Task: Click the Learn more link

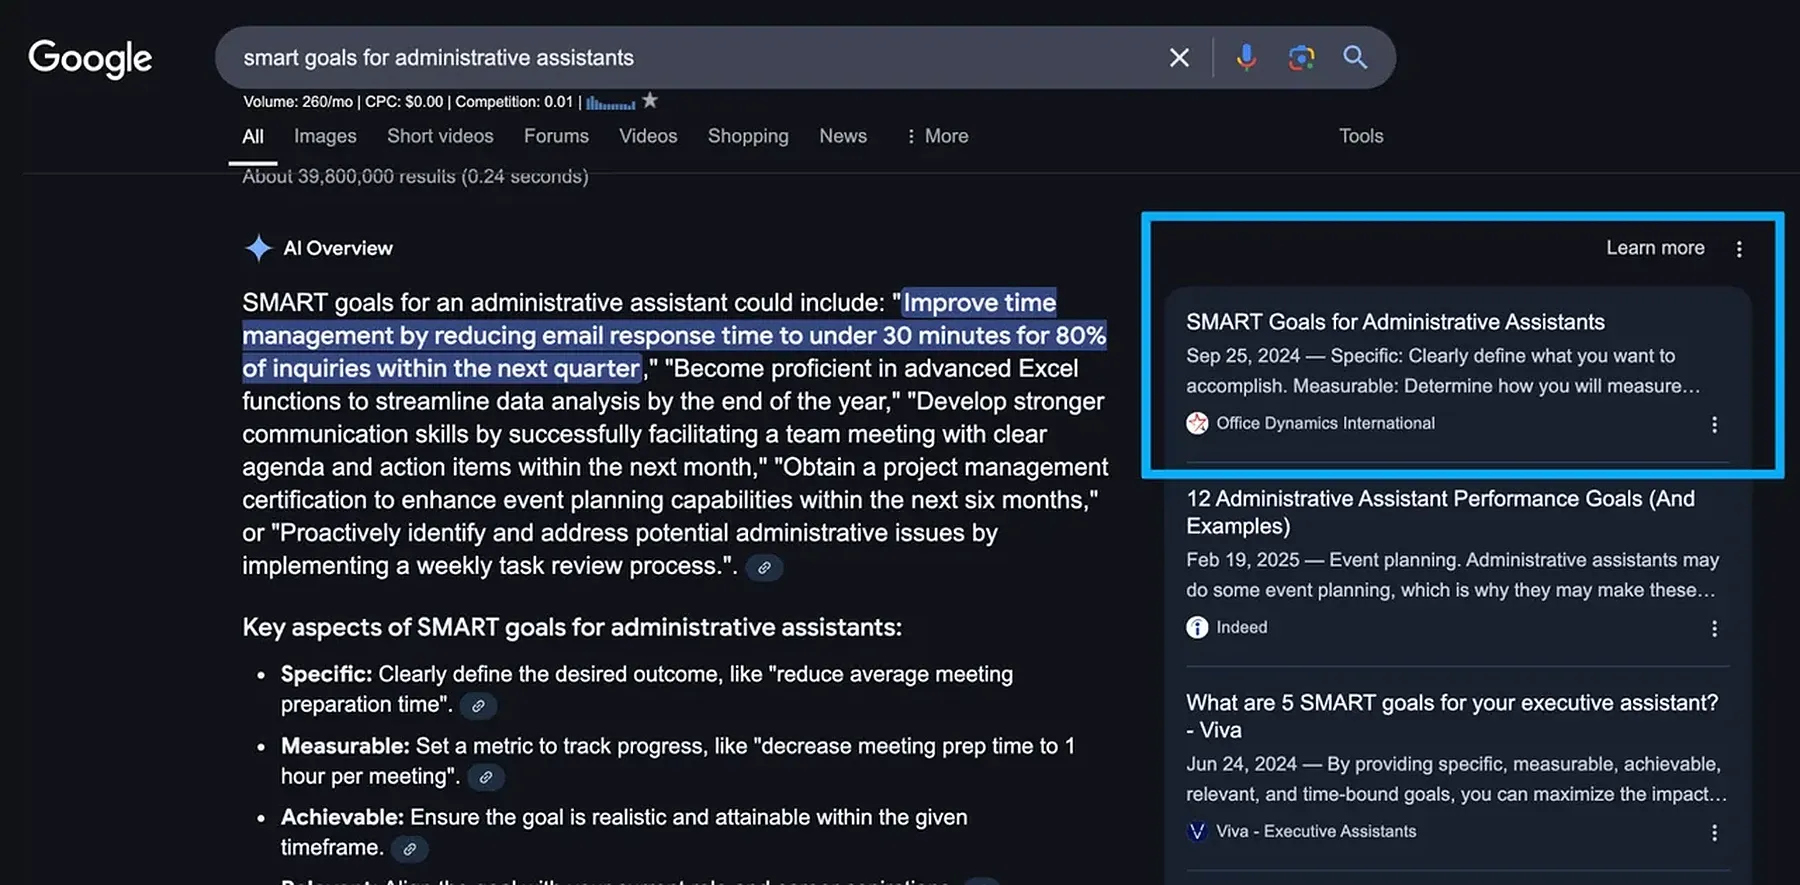Action: (x=1655, y=248)
